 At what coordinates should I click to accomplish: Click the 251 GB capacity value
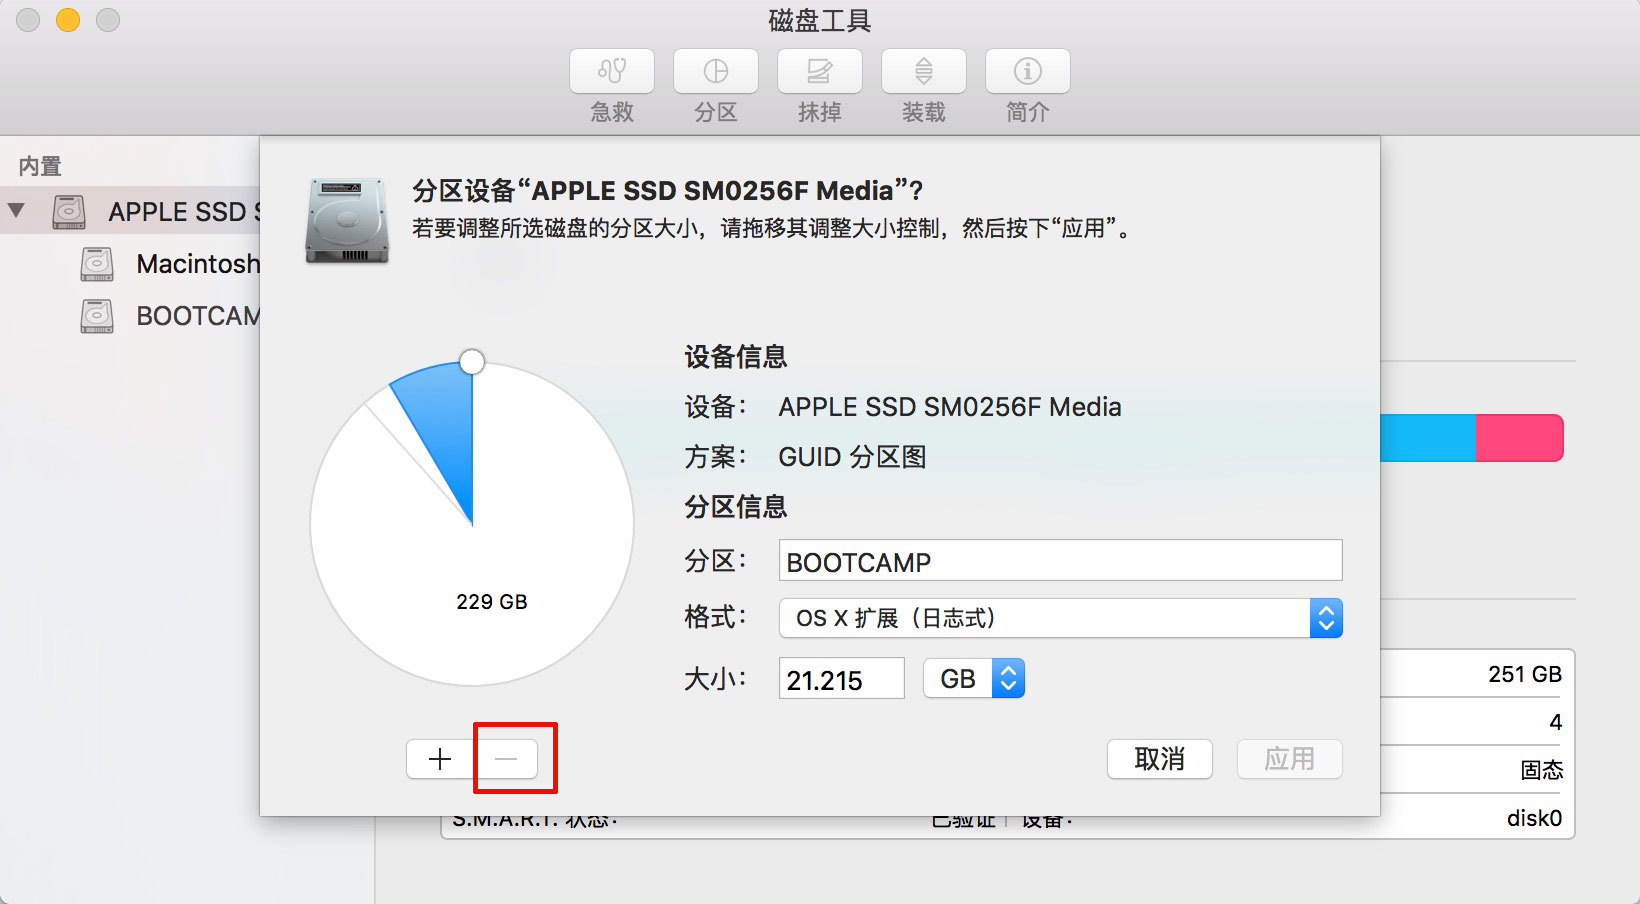coord(1524,674)
